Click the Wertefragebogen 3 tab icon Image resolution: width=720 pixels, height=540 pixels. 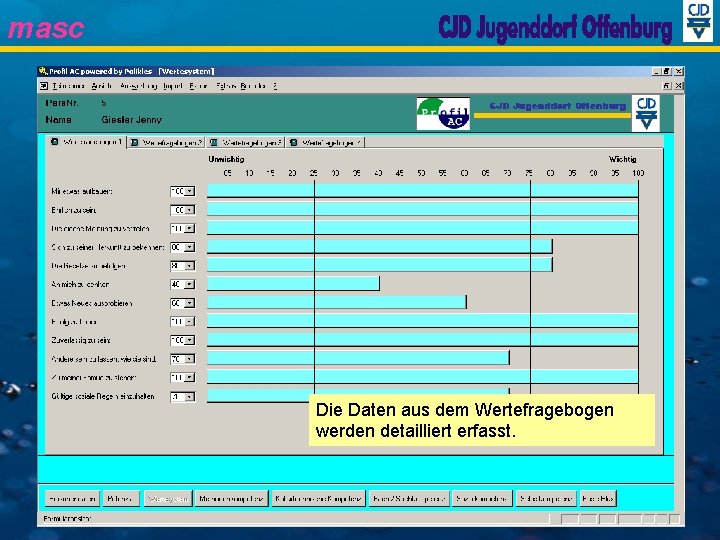[214, 143]
